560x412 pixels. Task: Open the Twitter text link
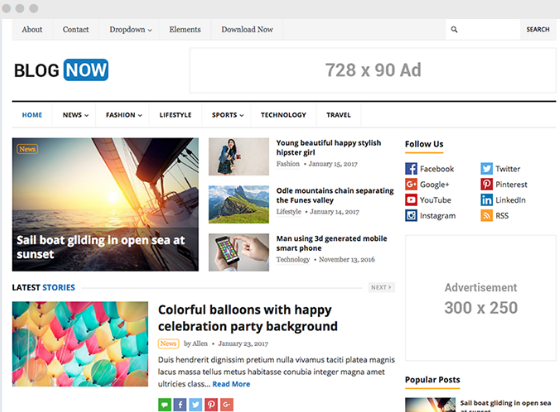pos(508,169)
